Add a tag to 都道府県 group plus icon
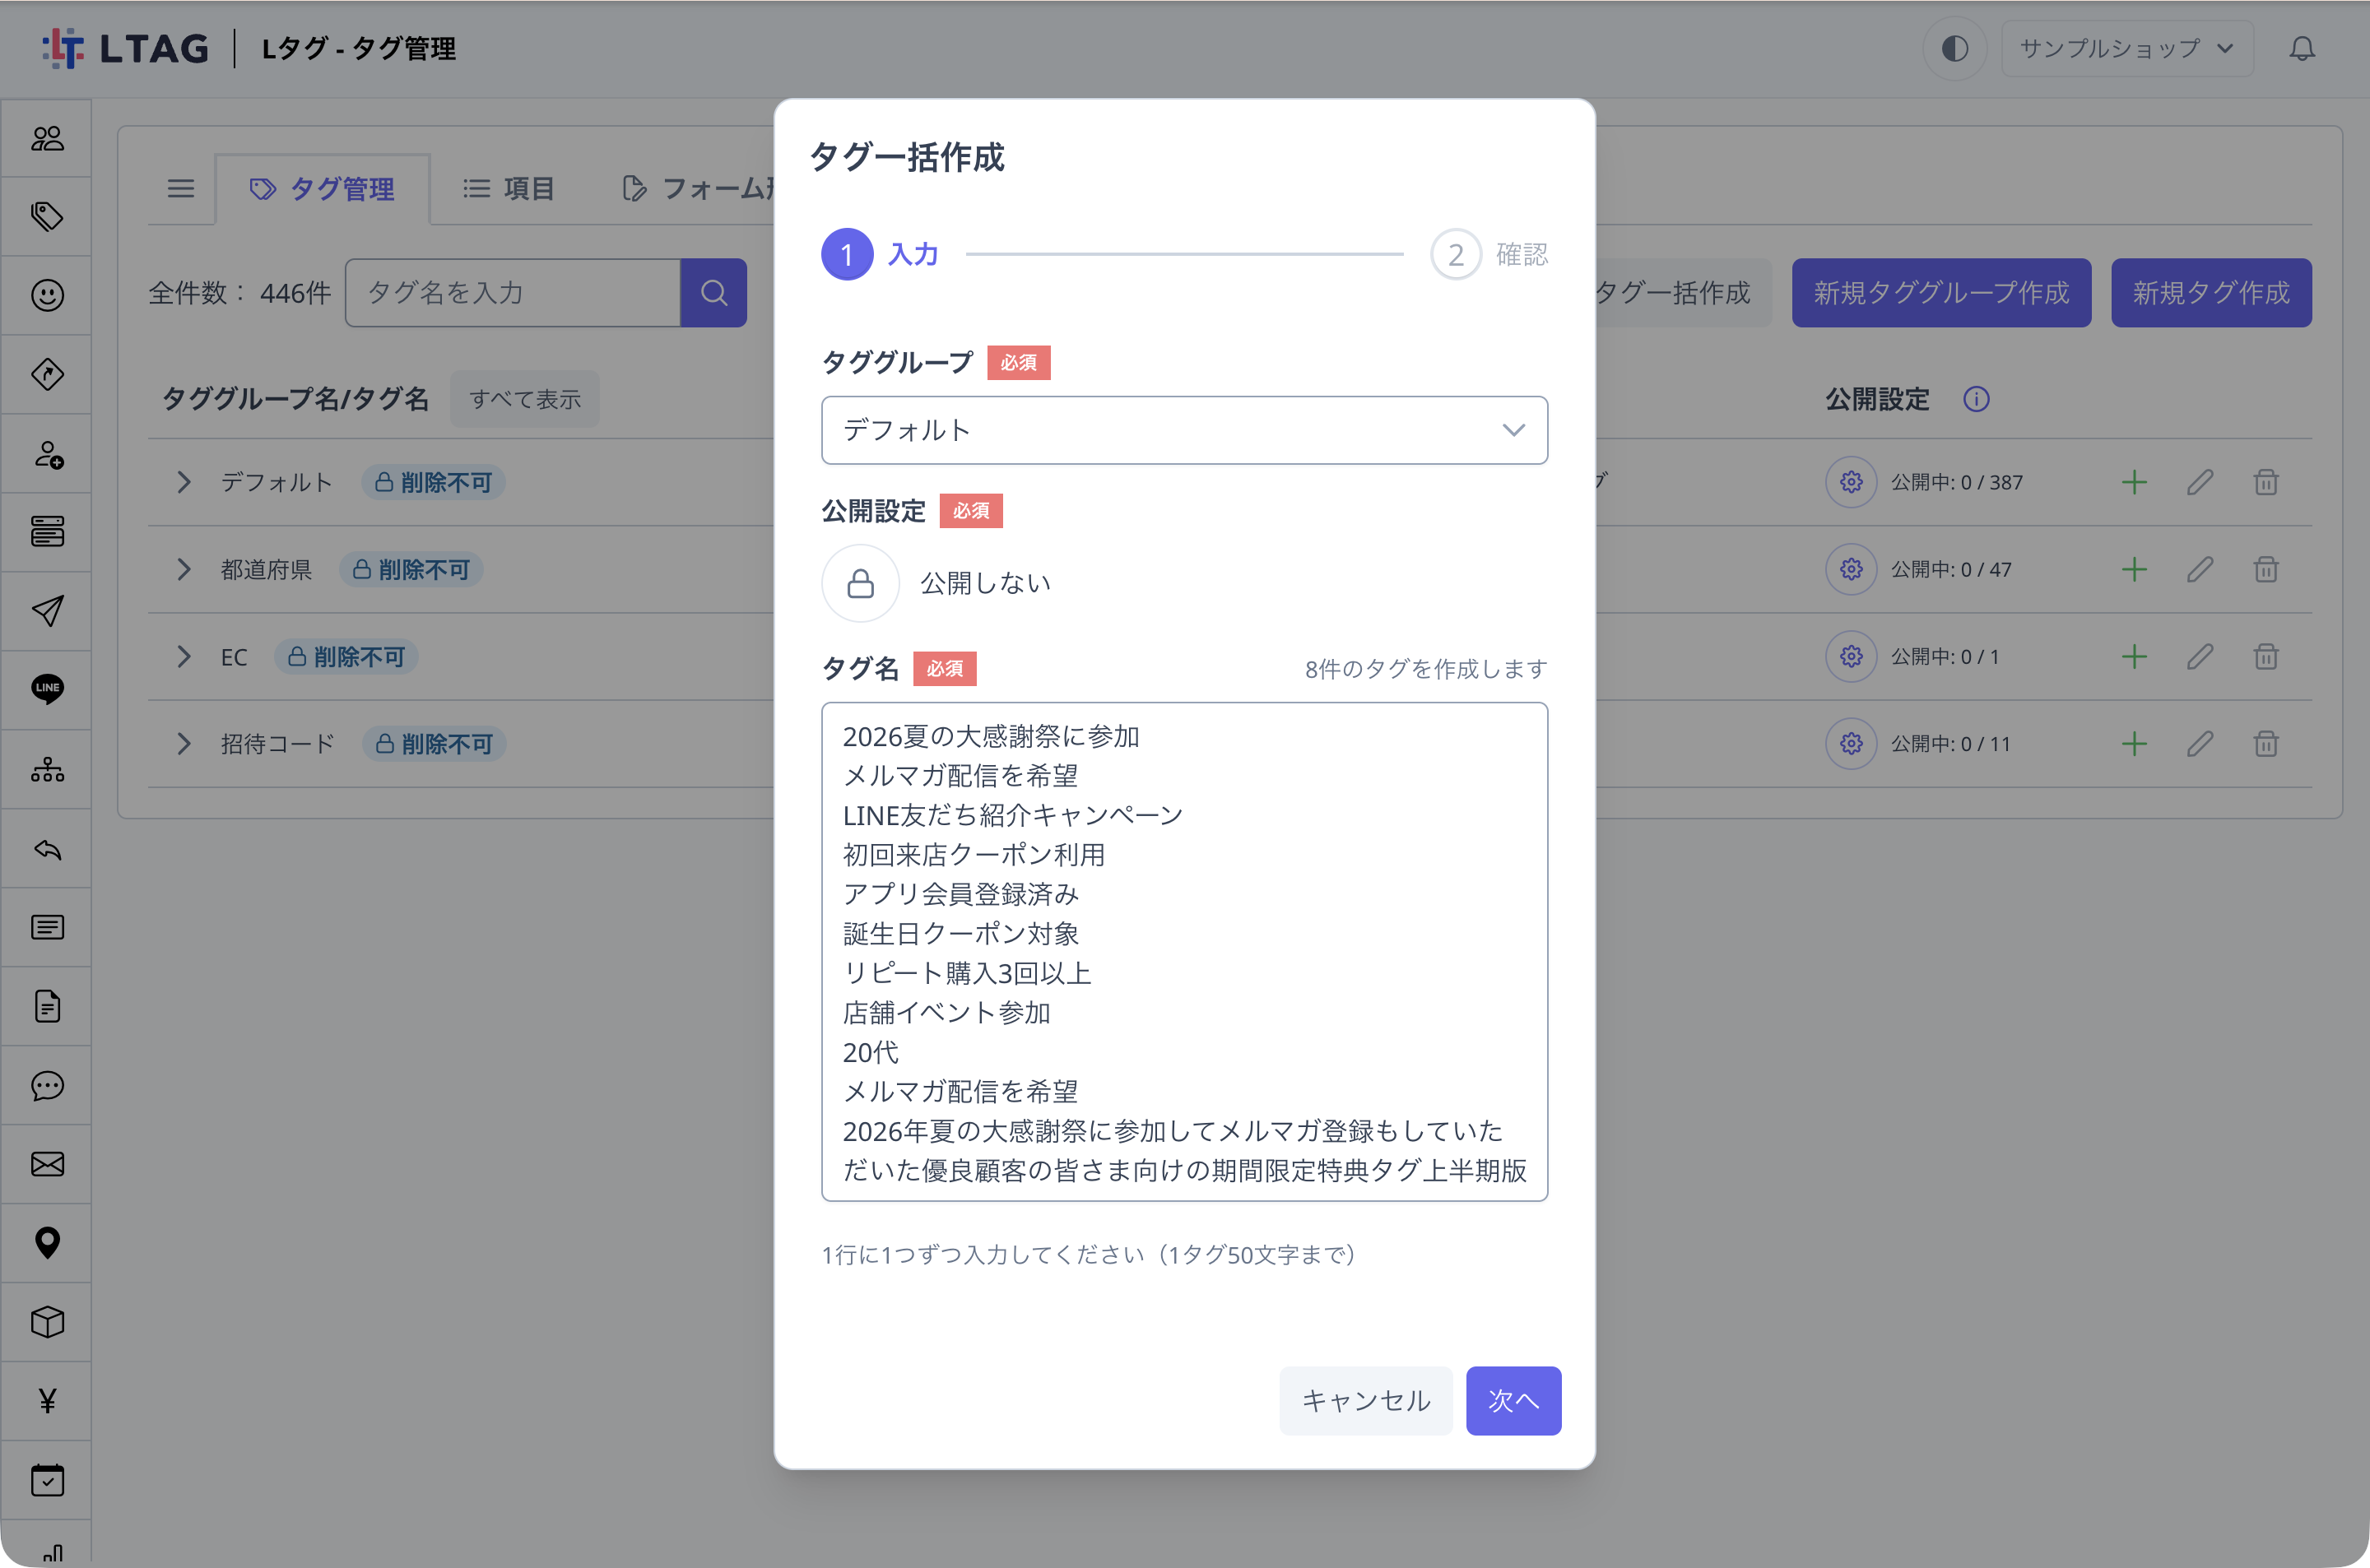This screenshot has width=2370, height=1568. point(2134,569)
